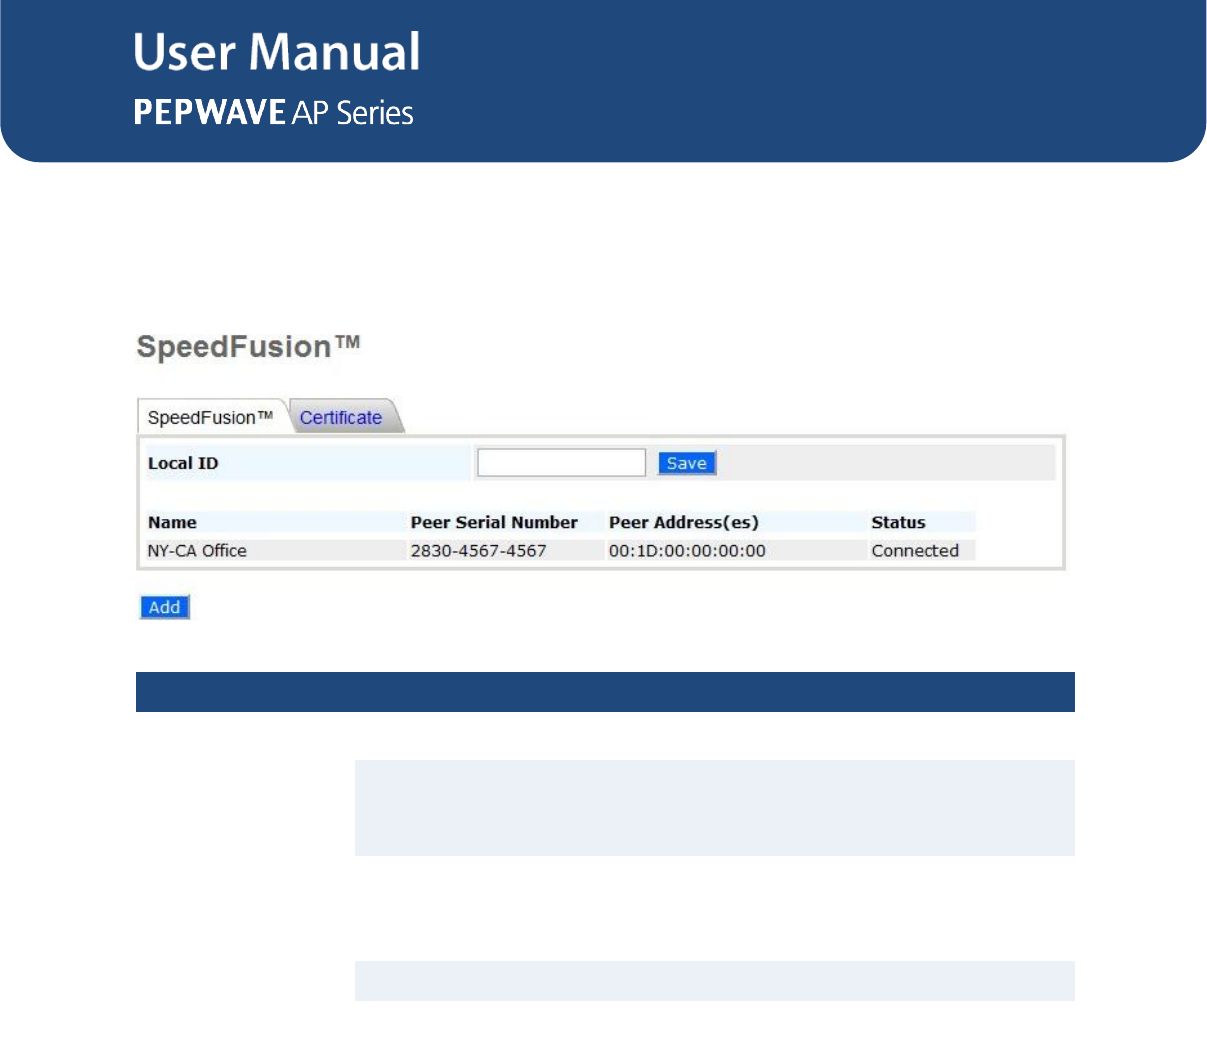
Task: Click the Local ID input field
Action: (561, 463)
